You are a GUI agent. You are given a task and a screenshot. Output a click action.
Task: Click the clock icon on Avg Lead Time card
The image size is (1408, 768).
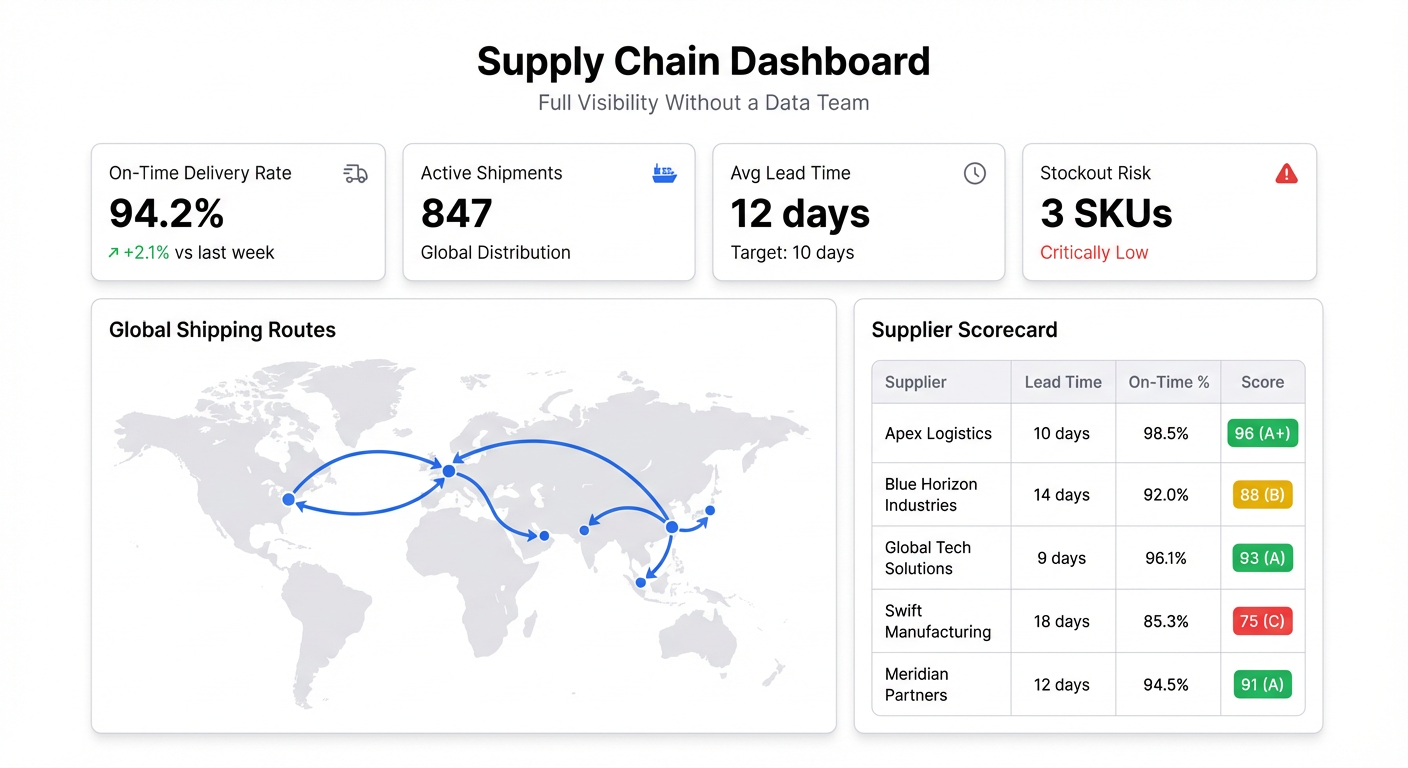tap(975, 173)
